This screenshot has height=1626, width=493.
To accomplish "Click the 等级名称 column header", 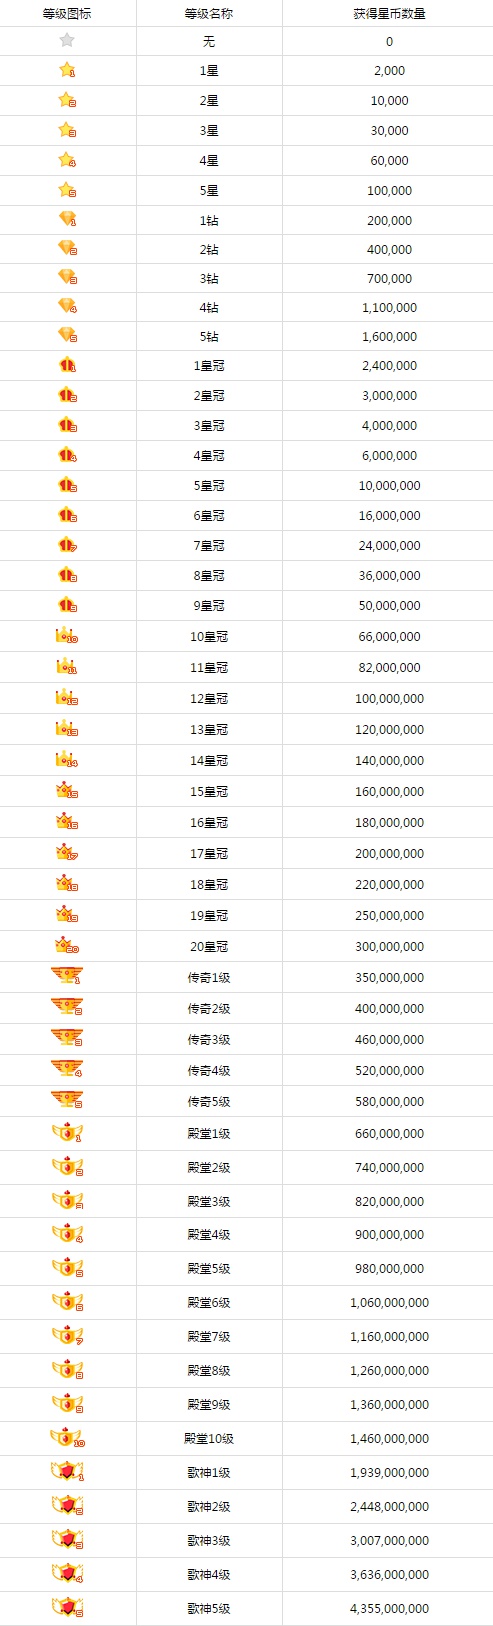I will coord(209,14).
